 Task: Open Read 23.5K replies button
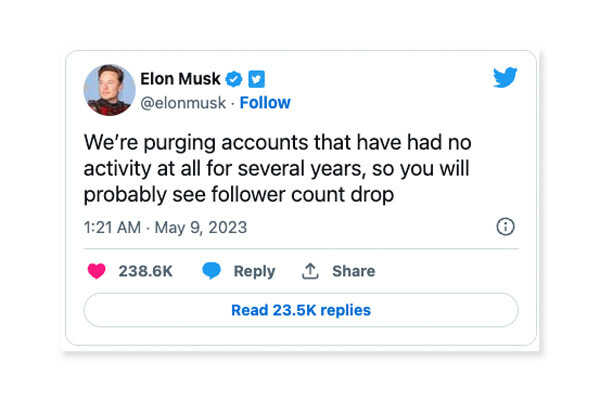click(300, 310)
